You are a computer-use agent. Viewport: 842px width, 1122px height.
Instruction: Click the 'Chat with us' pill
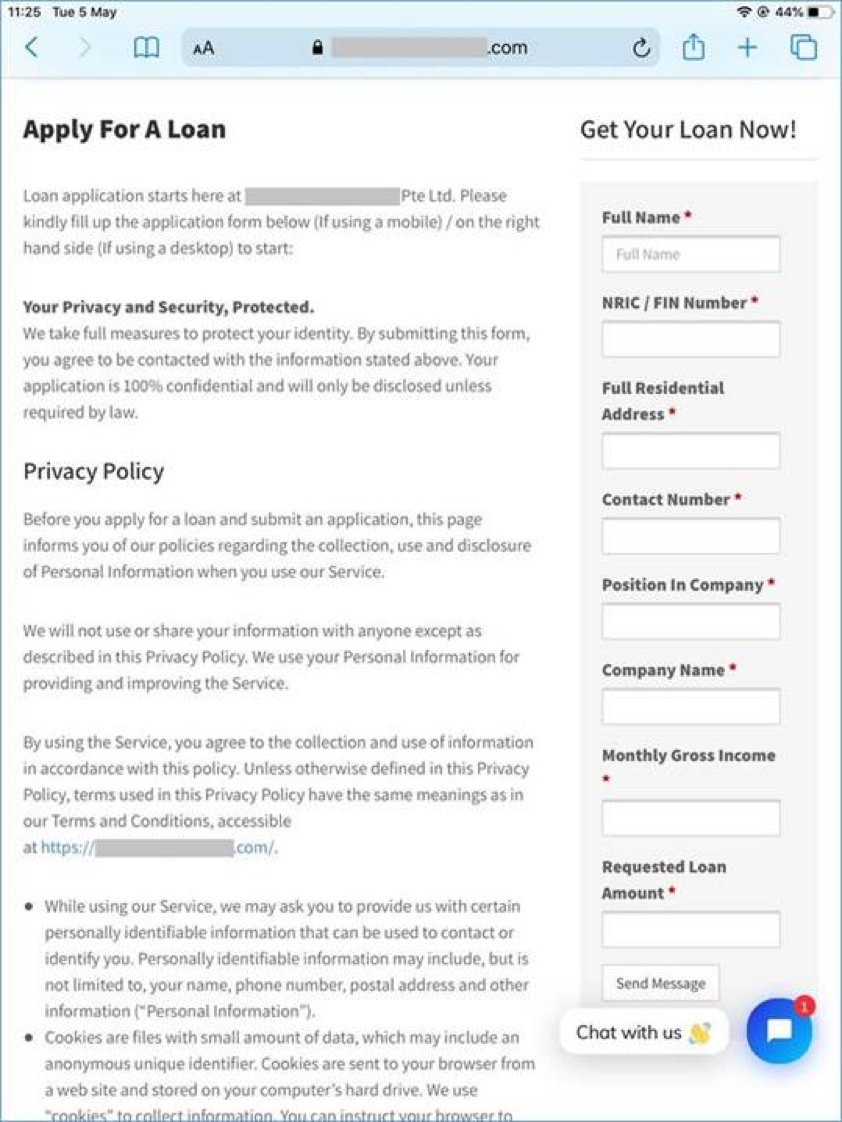643,1031
